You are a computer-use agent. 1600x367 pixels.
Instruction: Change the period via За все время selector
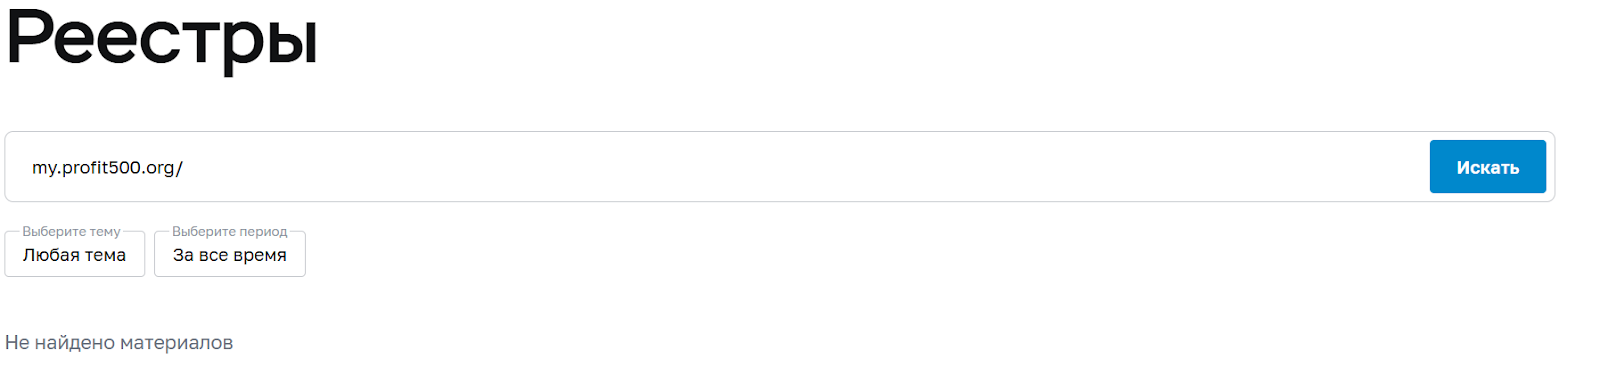point(230,254)
